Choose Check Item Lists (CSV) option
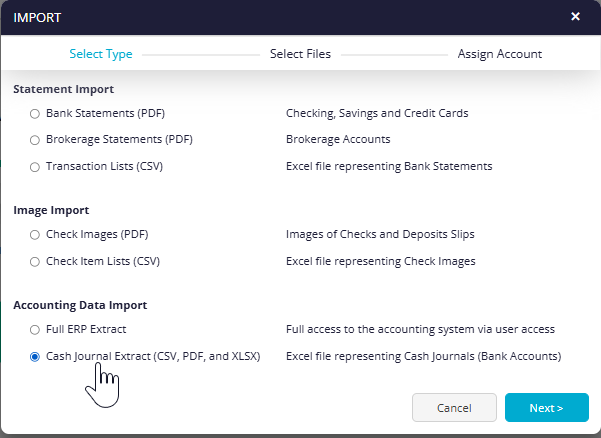This screenshot has height=438, width=601. [x=35, y=262]
